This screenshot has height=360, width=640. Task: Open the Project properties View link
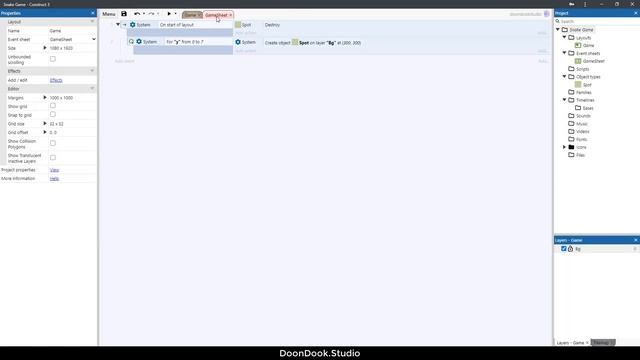(x=54, y=170)
